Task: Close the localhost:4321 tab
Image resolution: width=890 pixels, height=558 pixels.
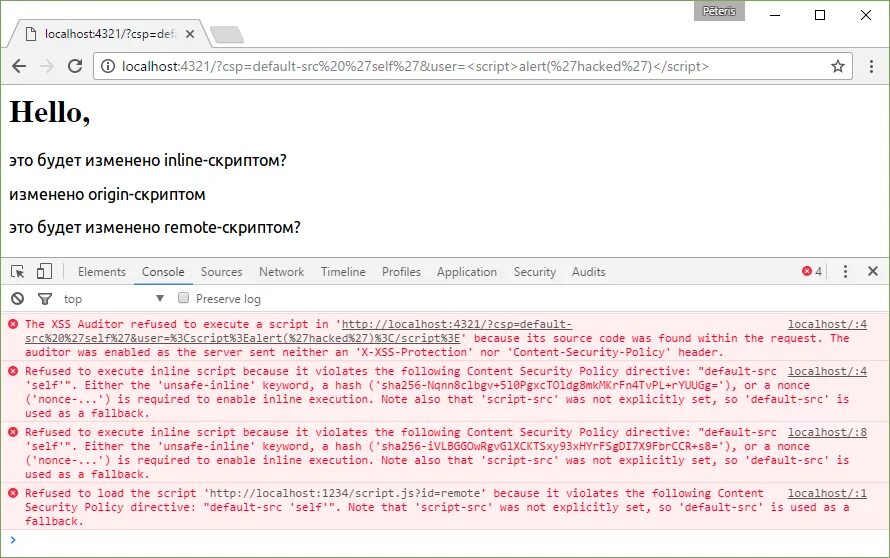Action: (190, 34)
